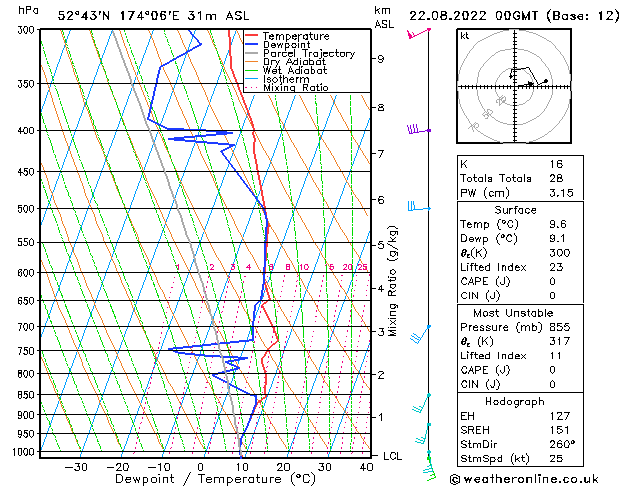Click the Pressure (mb) value '855'
629x486 pixels.
(560, 327)
